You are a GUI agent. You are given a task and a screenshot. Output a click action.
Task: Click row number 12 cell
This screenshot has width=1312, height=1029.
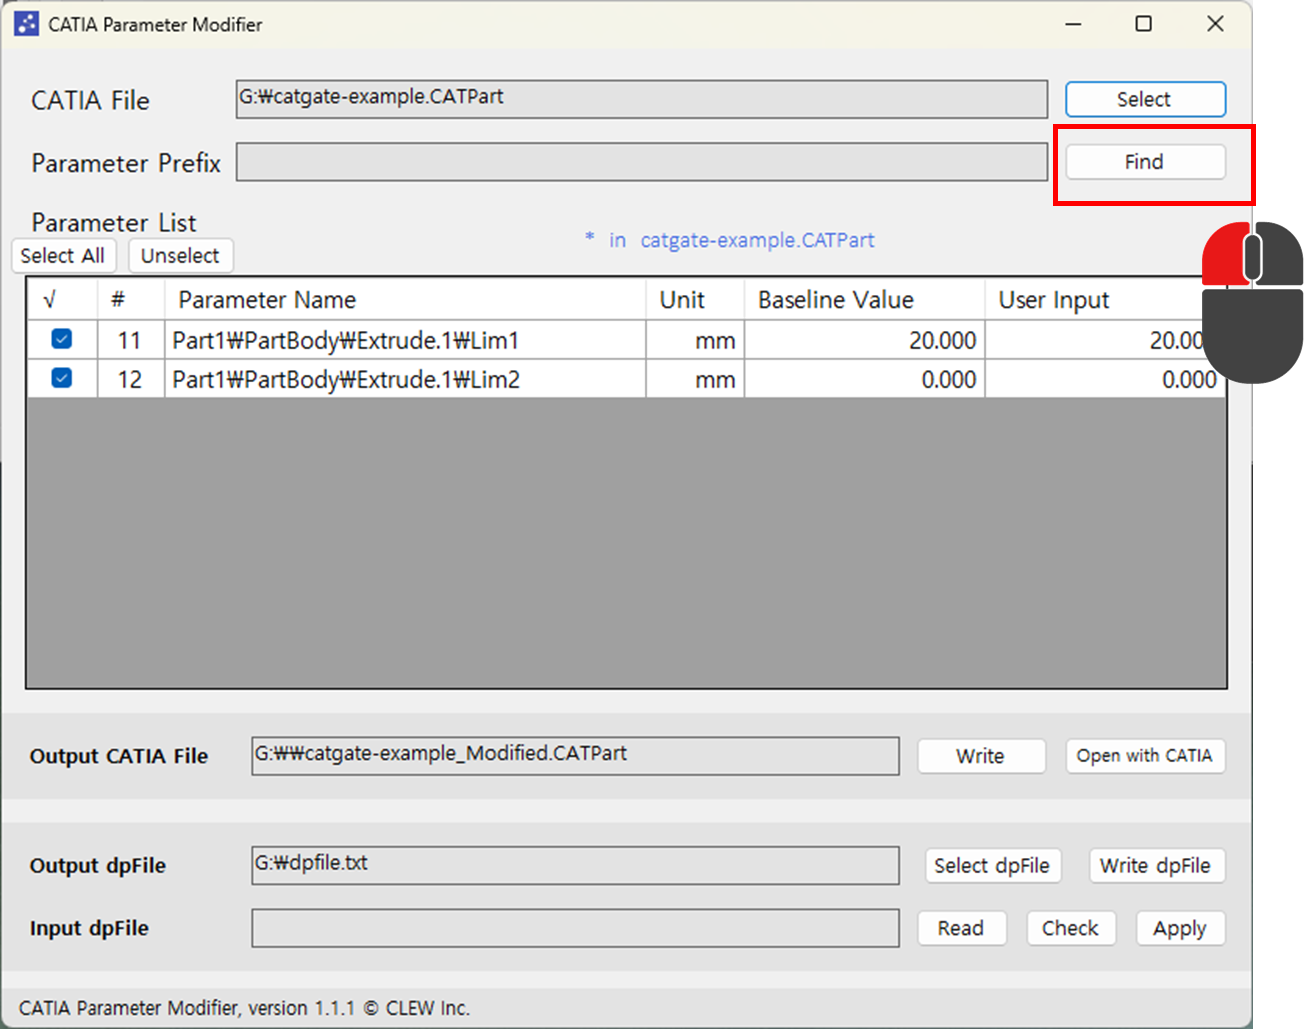coord(131,379)
